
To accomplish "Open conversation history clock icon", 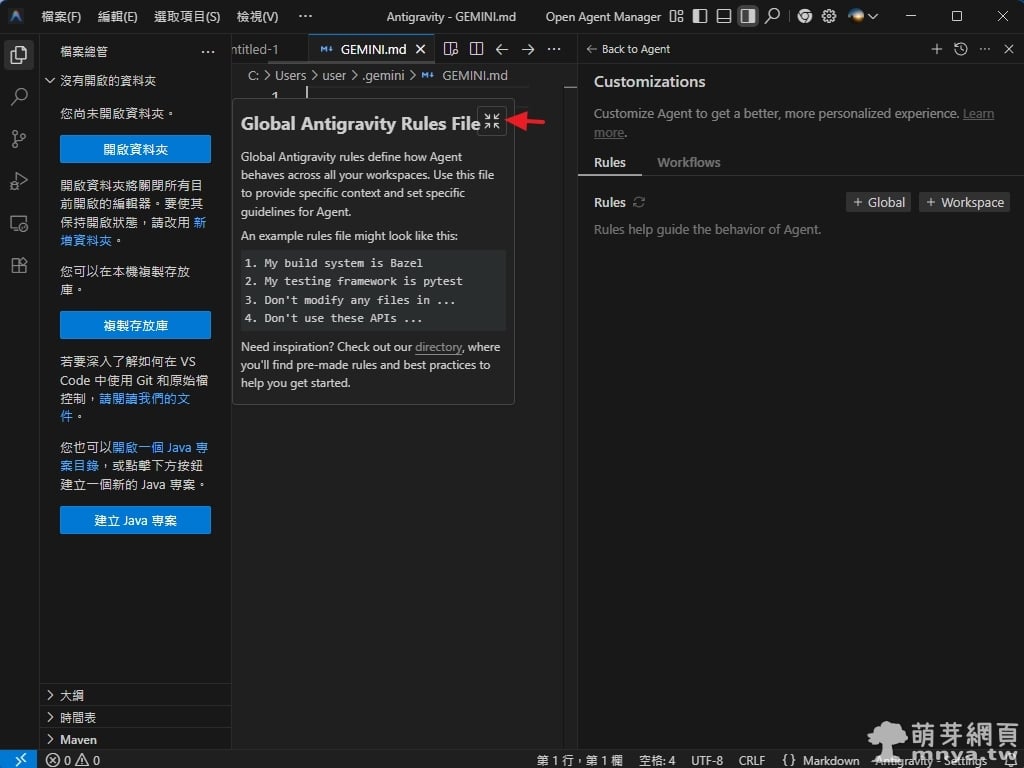I will point(961,49).
